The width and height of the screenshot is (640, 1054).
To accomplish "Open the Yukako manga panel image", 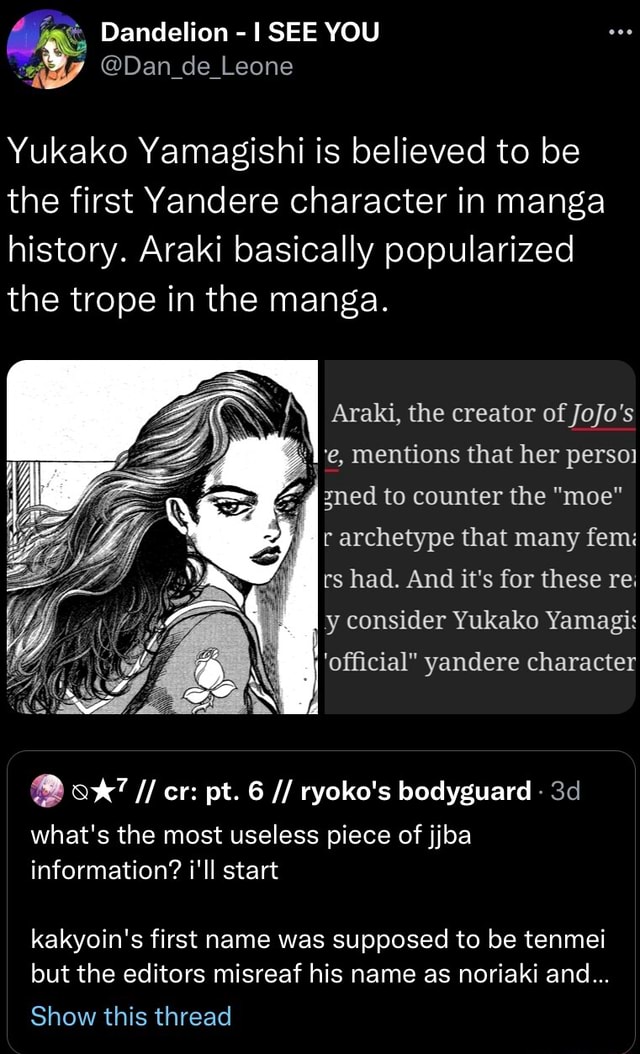I will click(162, 536).
